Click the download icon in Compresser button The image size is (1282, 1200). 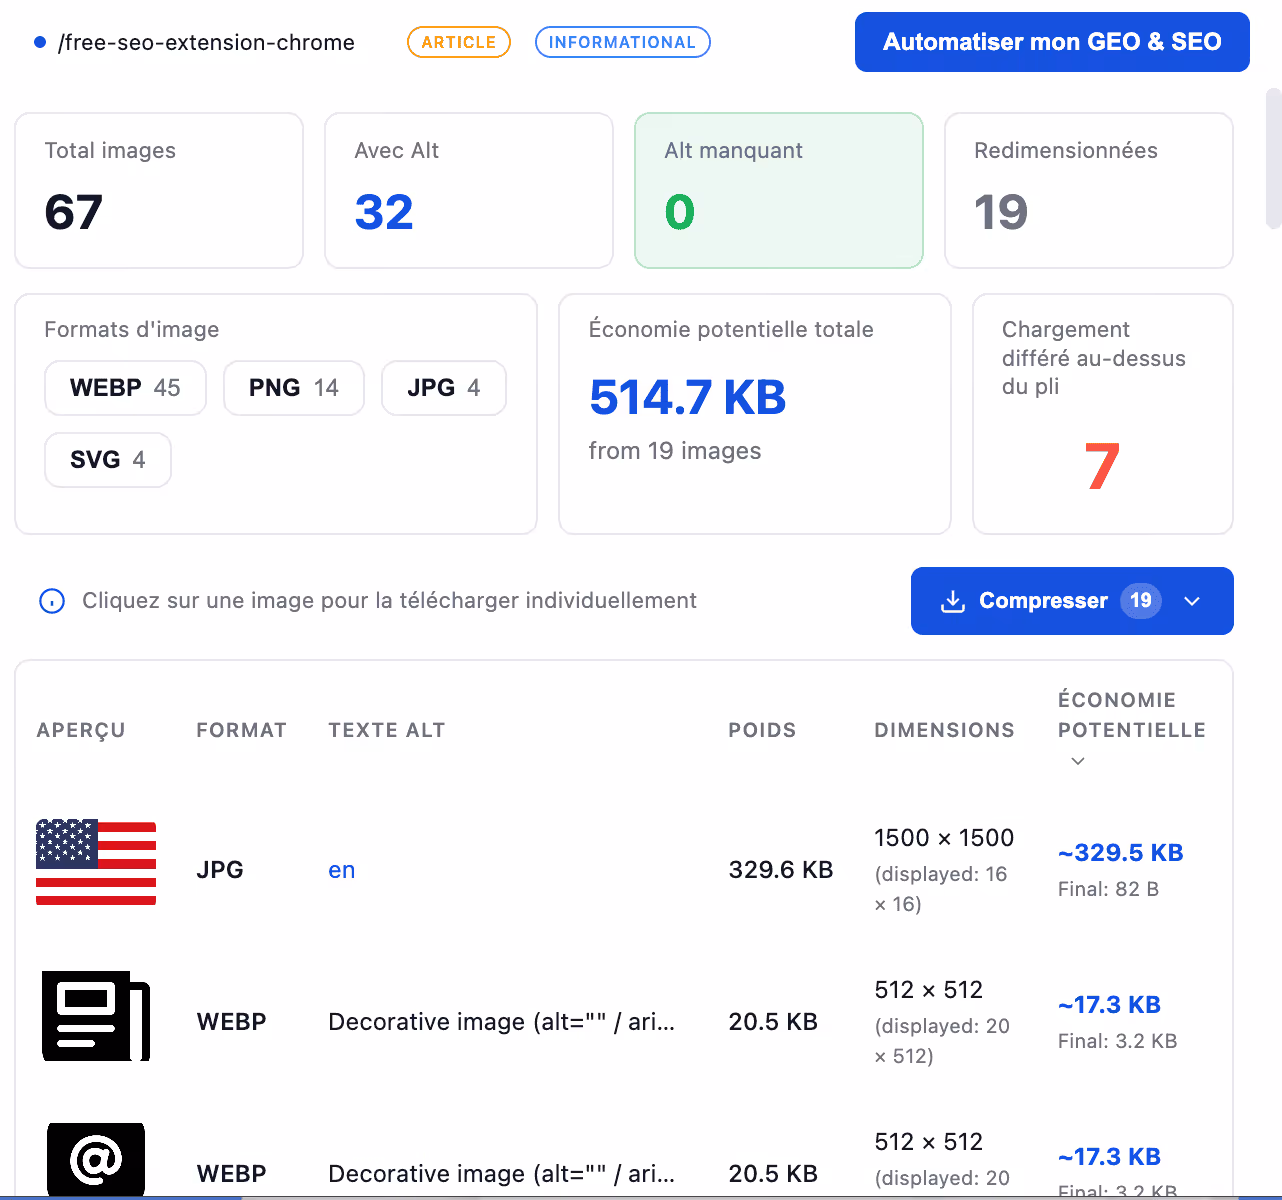(953, 601)
